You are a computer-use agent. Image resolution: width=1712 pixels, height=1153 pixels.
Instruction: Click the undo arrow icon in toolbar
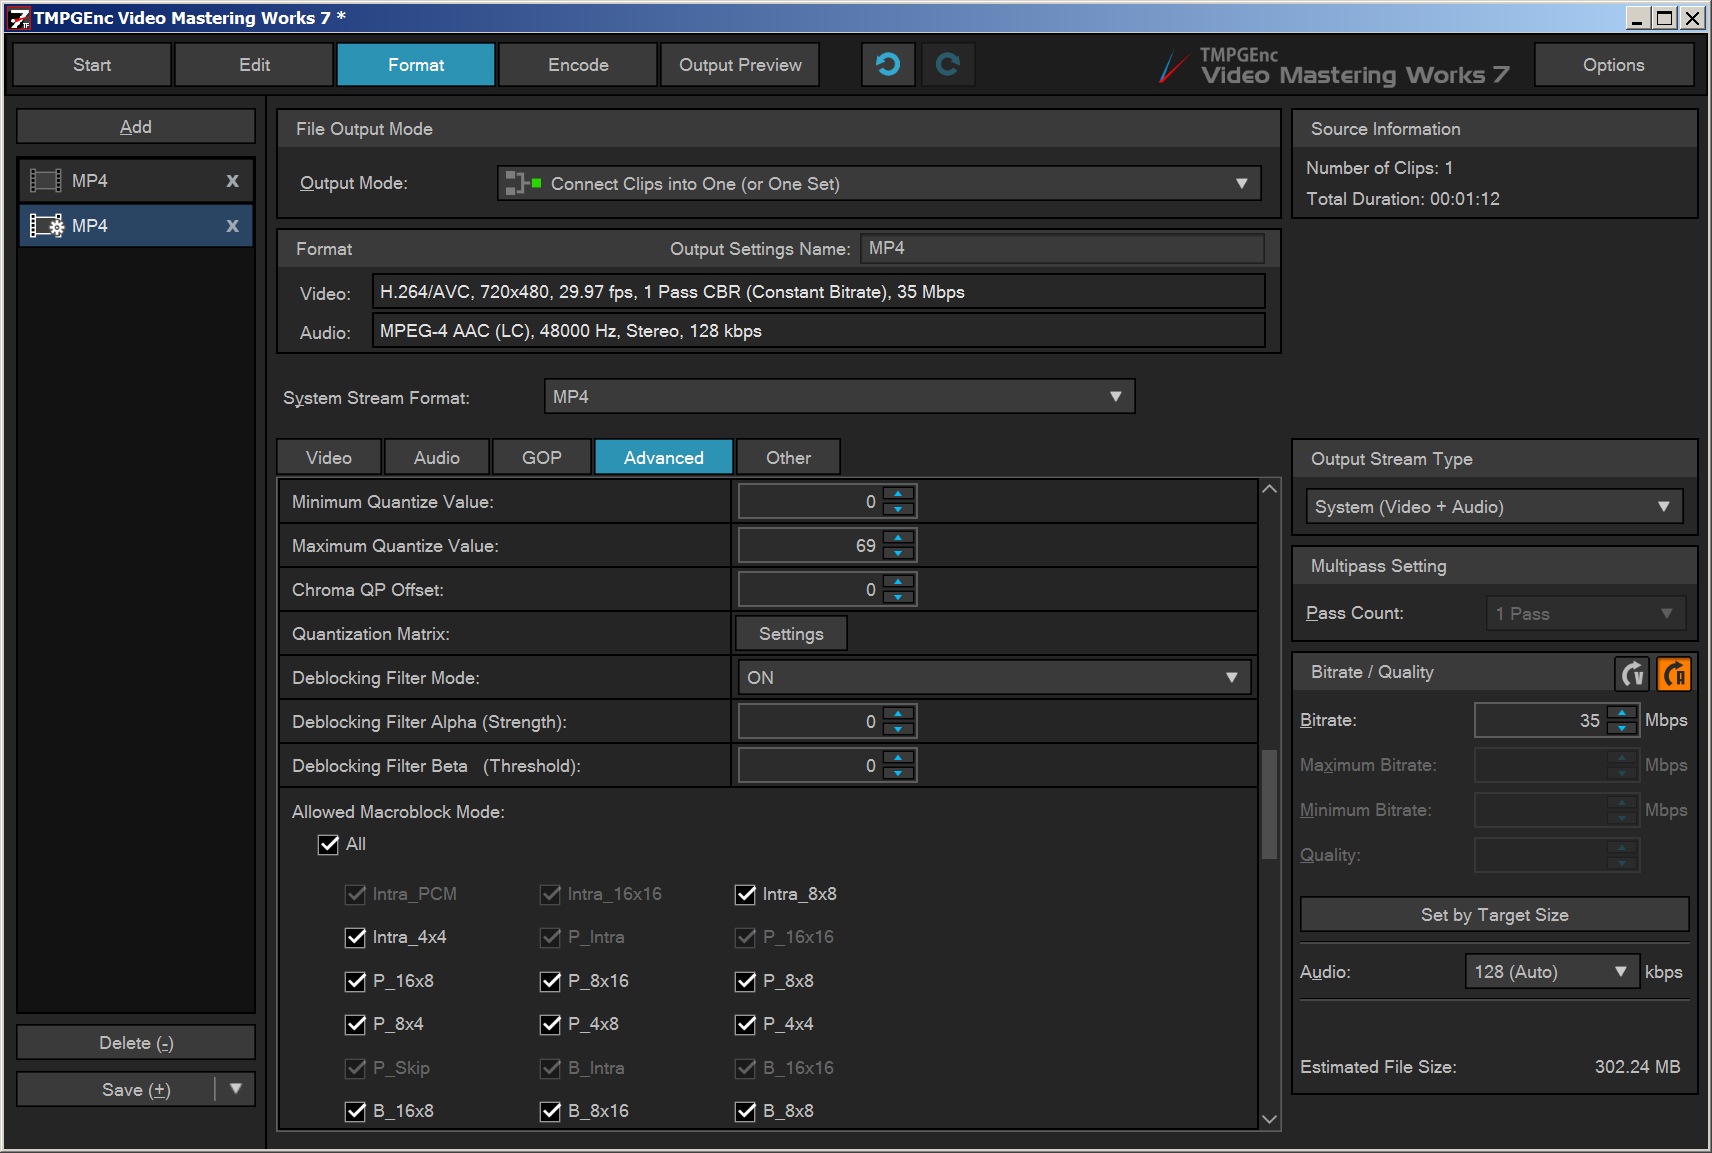pos(887,65)
